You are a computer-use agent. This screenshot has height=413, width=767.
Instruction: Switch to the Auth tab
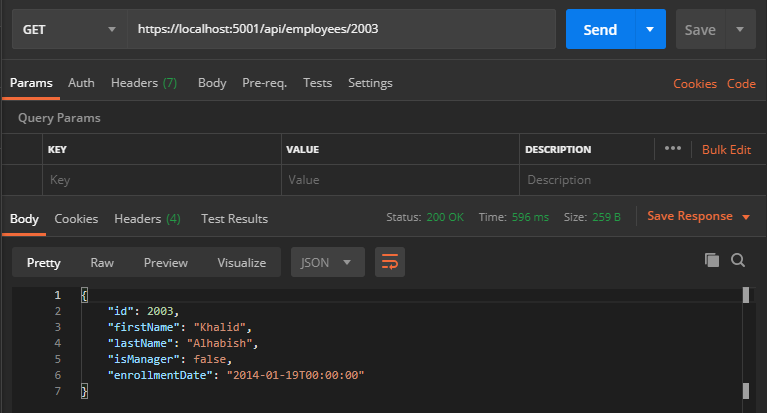click(x=81, y=83)
